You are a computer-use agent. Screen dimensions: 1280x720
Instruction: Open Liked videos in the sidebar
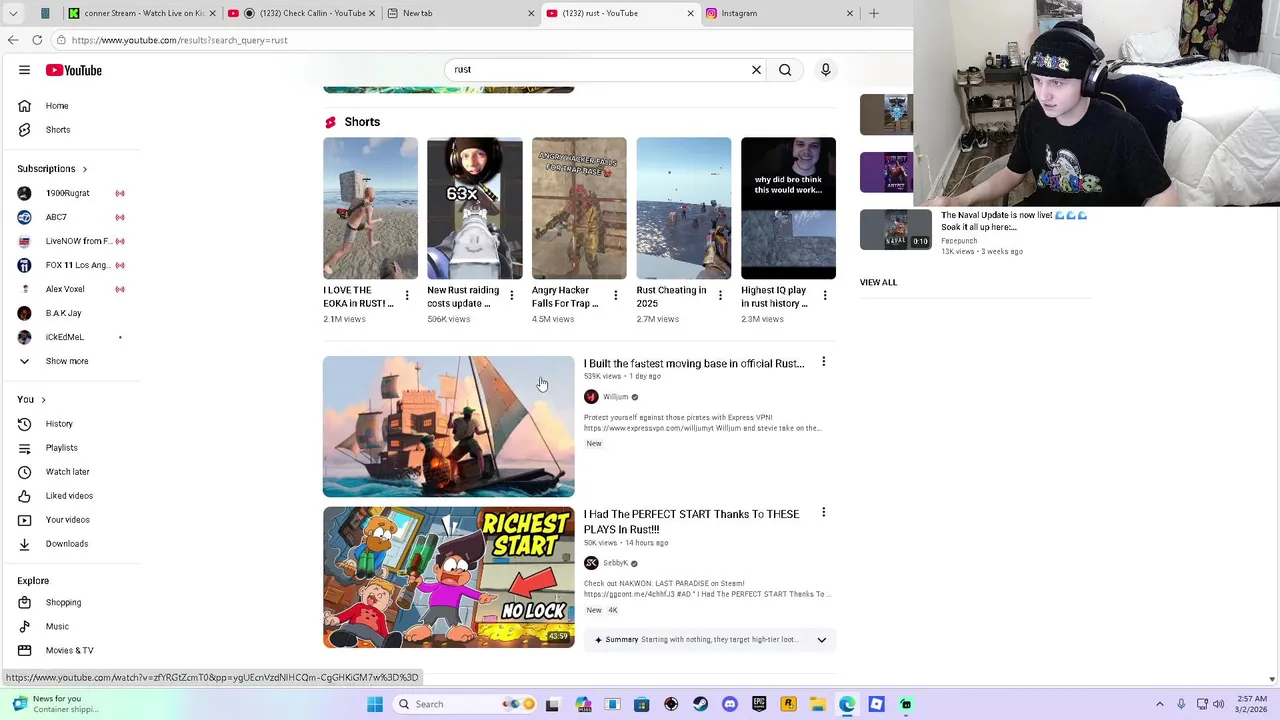70,496
